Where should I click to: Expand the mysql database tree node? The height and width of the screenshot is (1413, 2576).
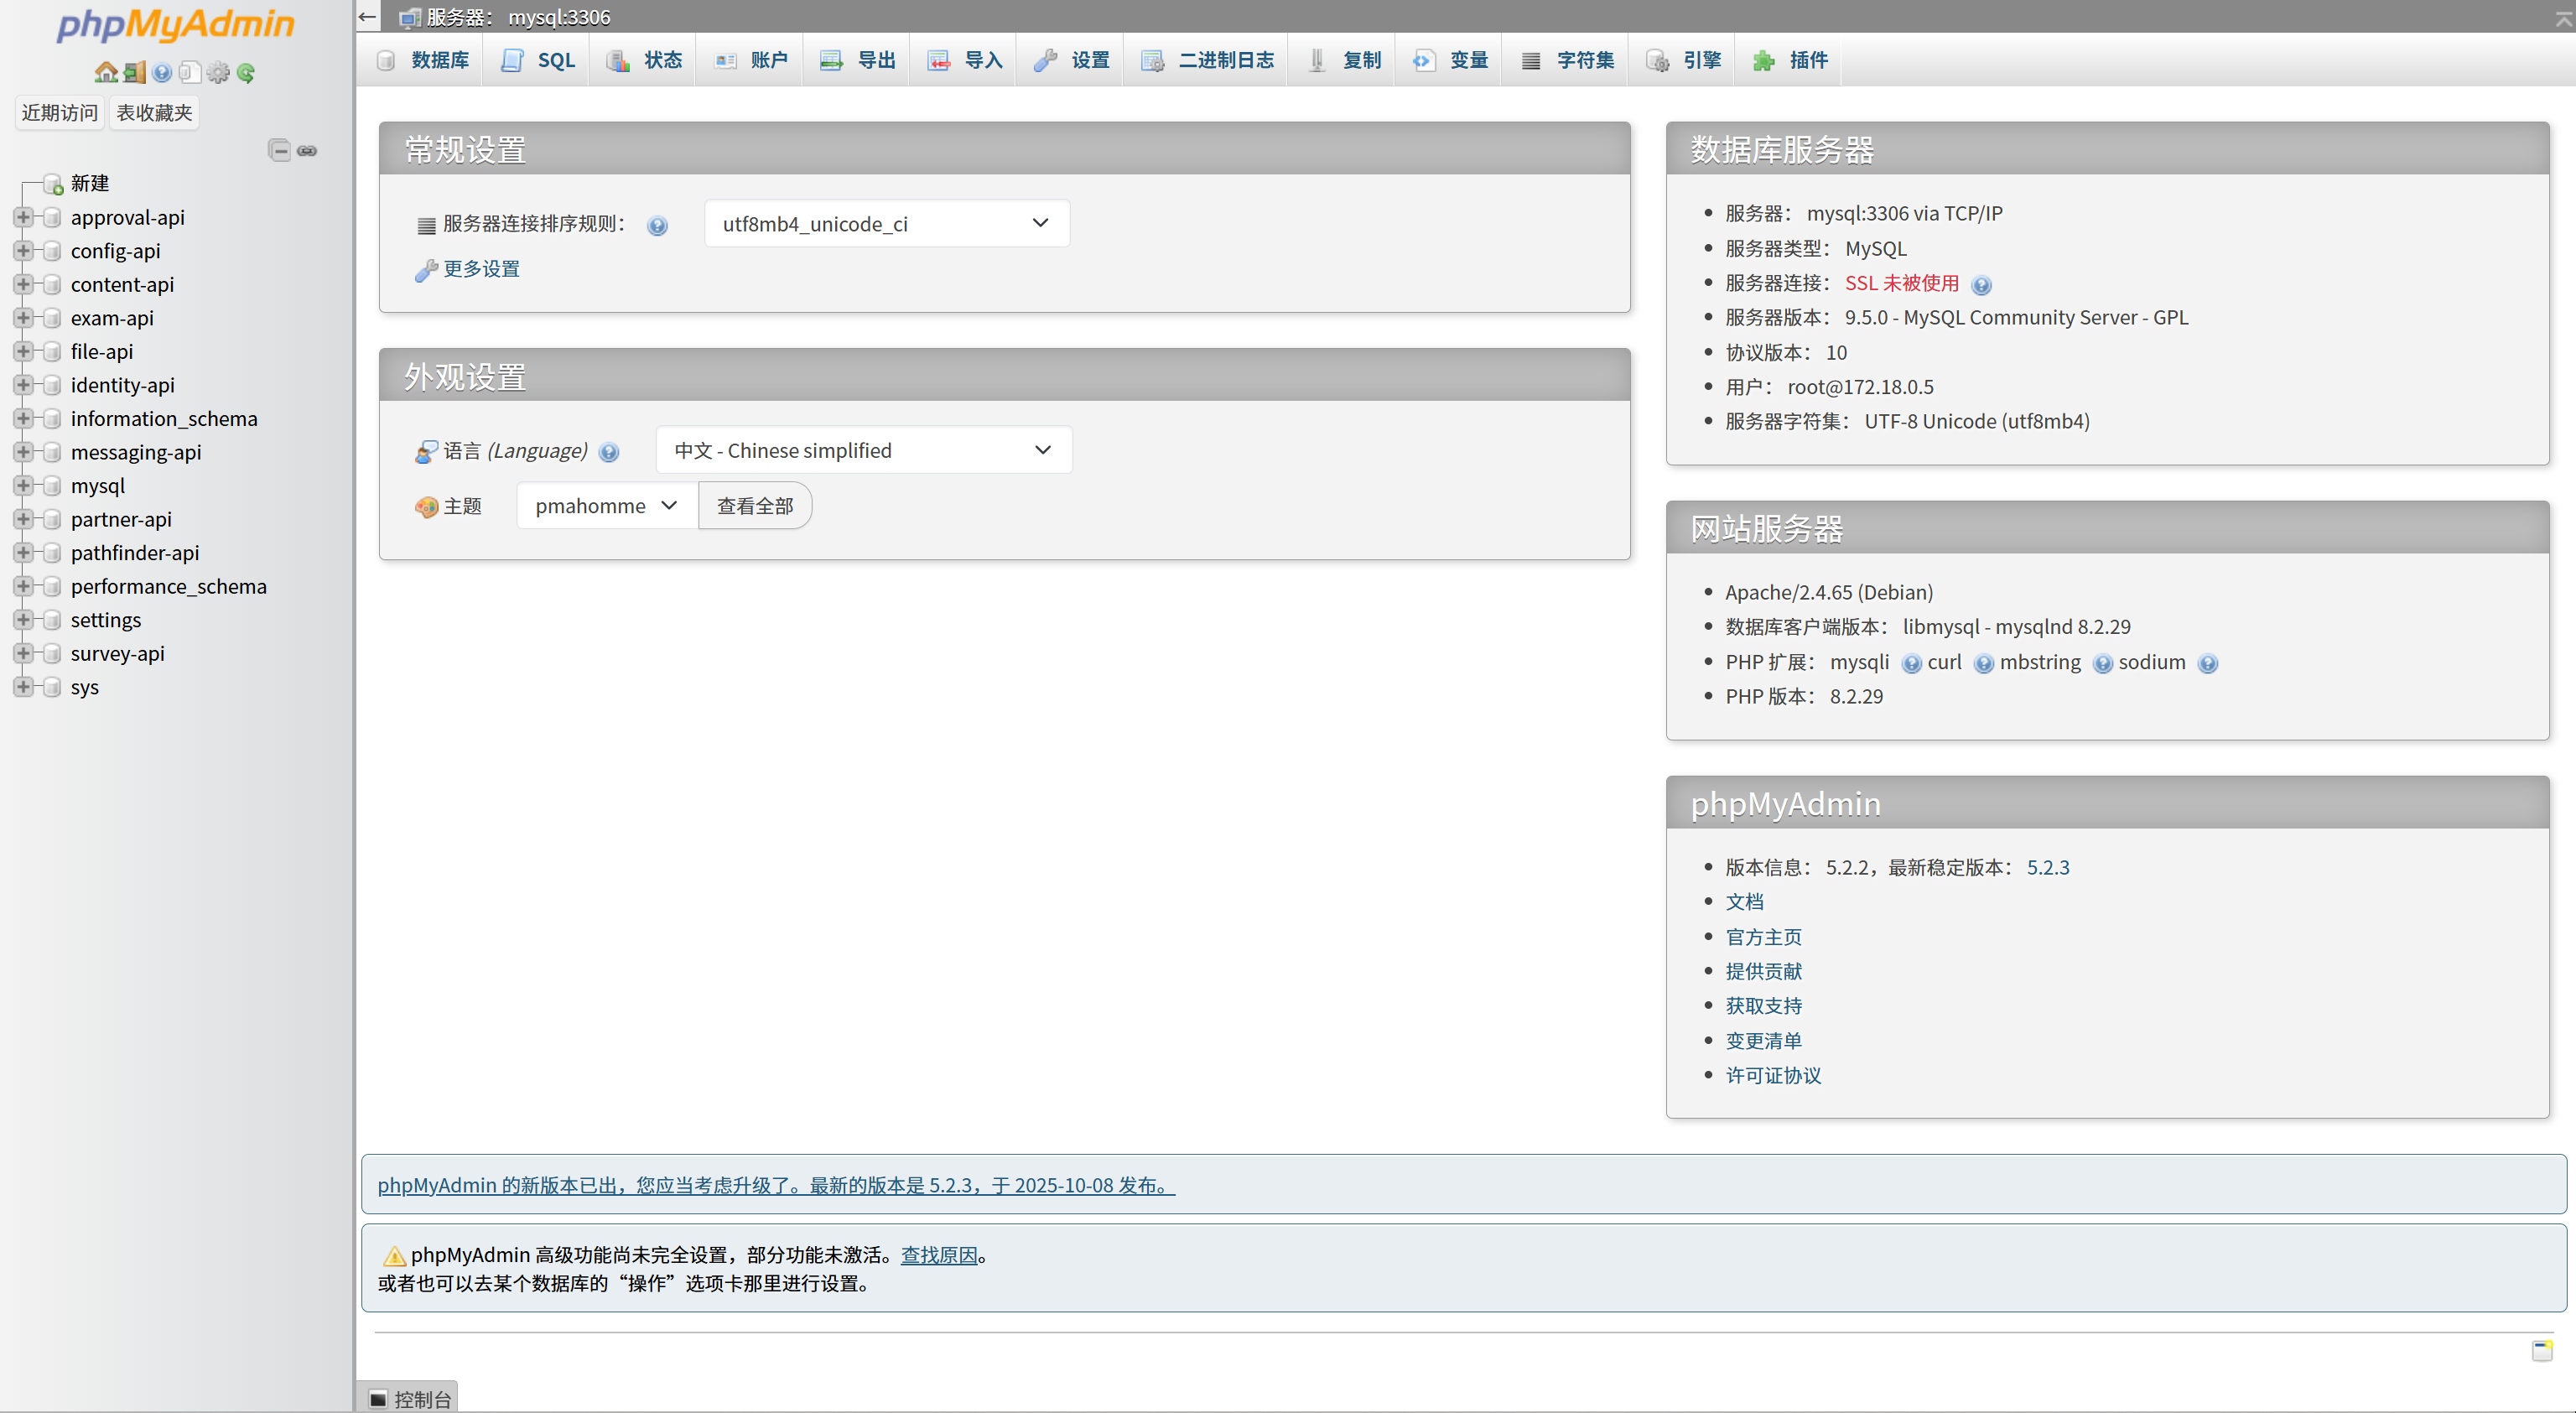[22, 486]
